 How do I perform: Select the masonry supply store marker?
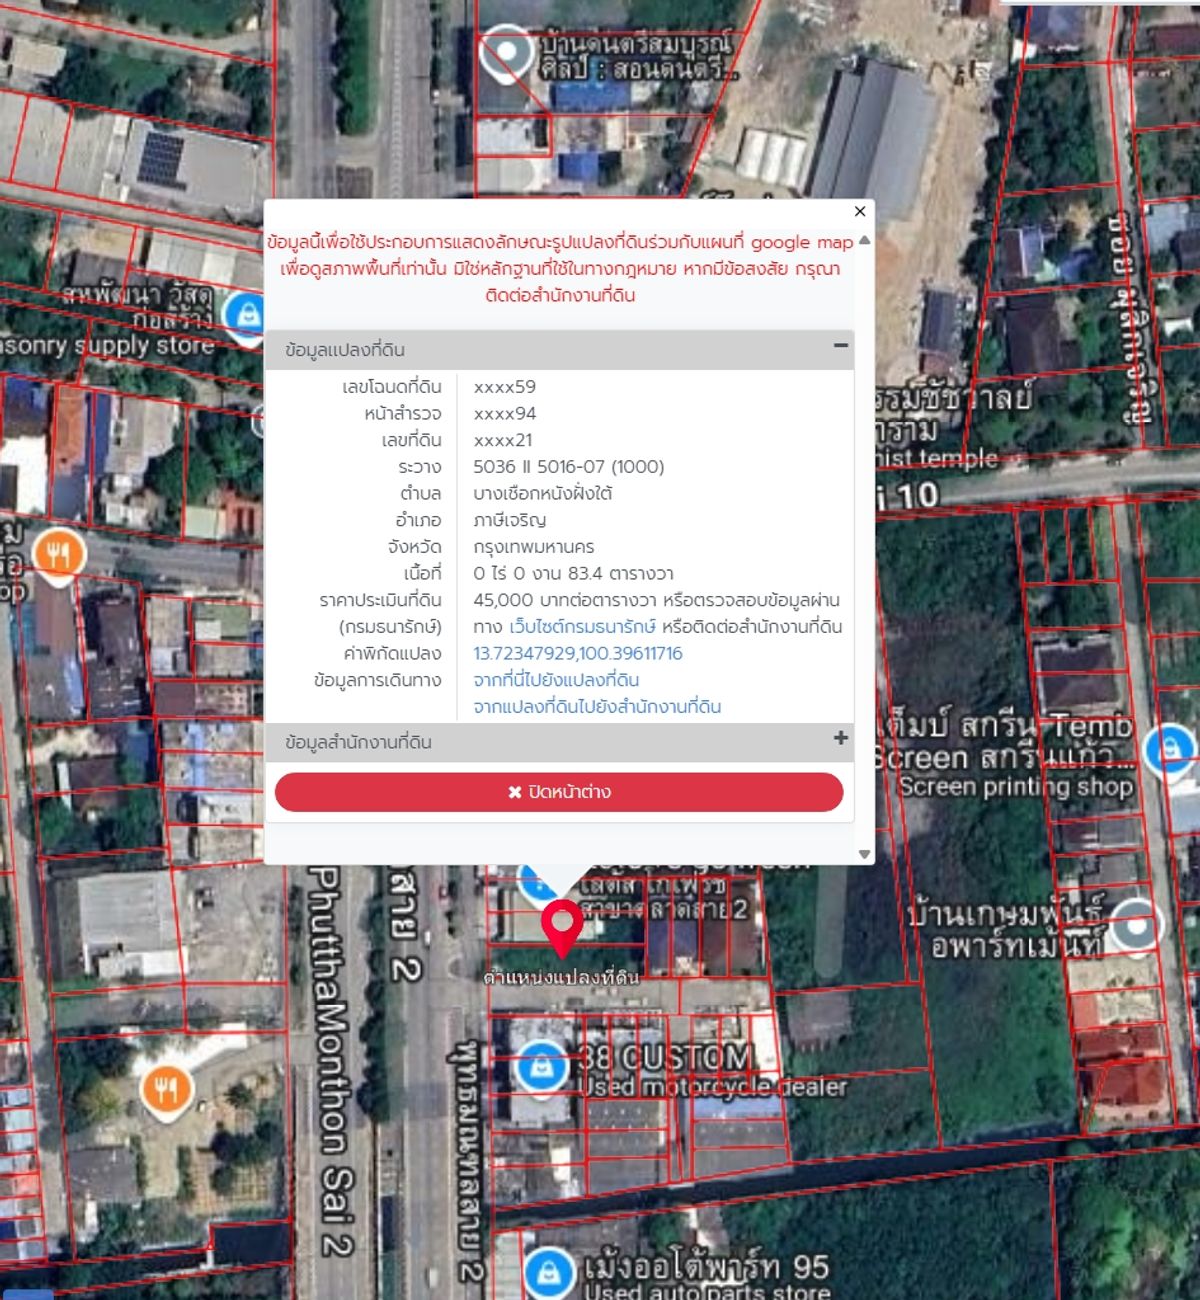click(x=245, y=315)
